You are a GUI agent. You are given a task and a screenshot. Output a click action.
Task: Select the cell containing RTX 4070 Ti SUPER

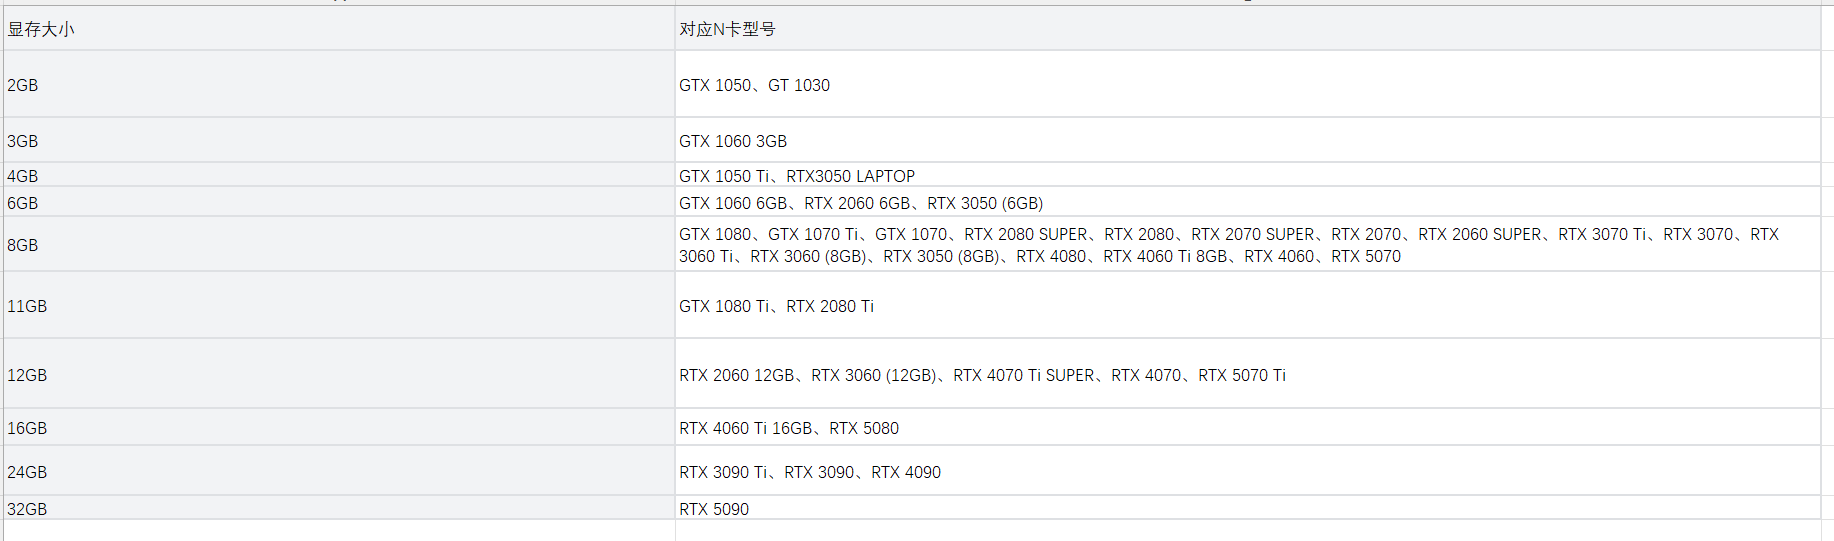pyautogui.click(x=1248, y=374)
